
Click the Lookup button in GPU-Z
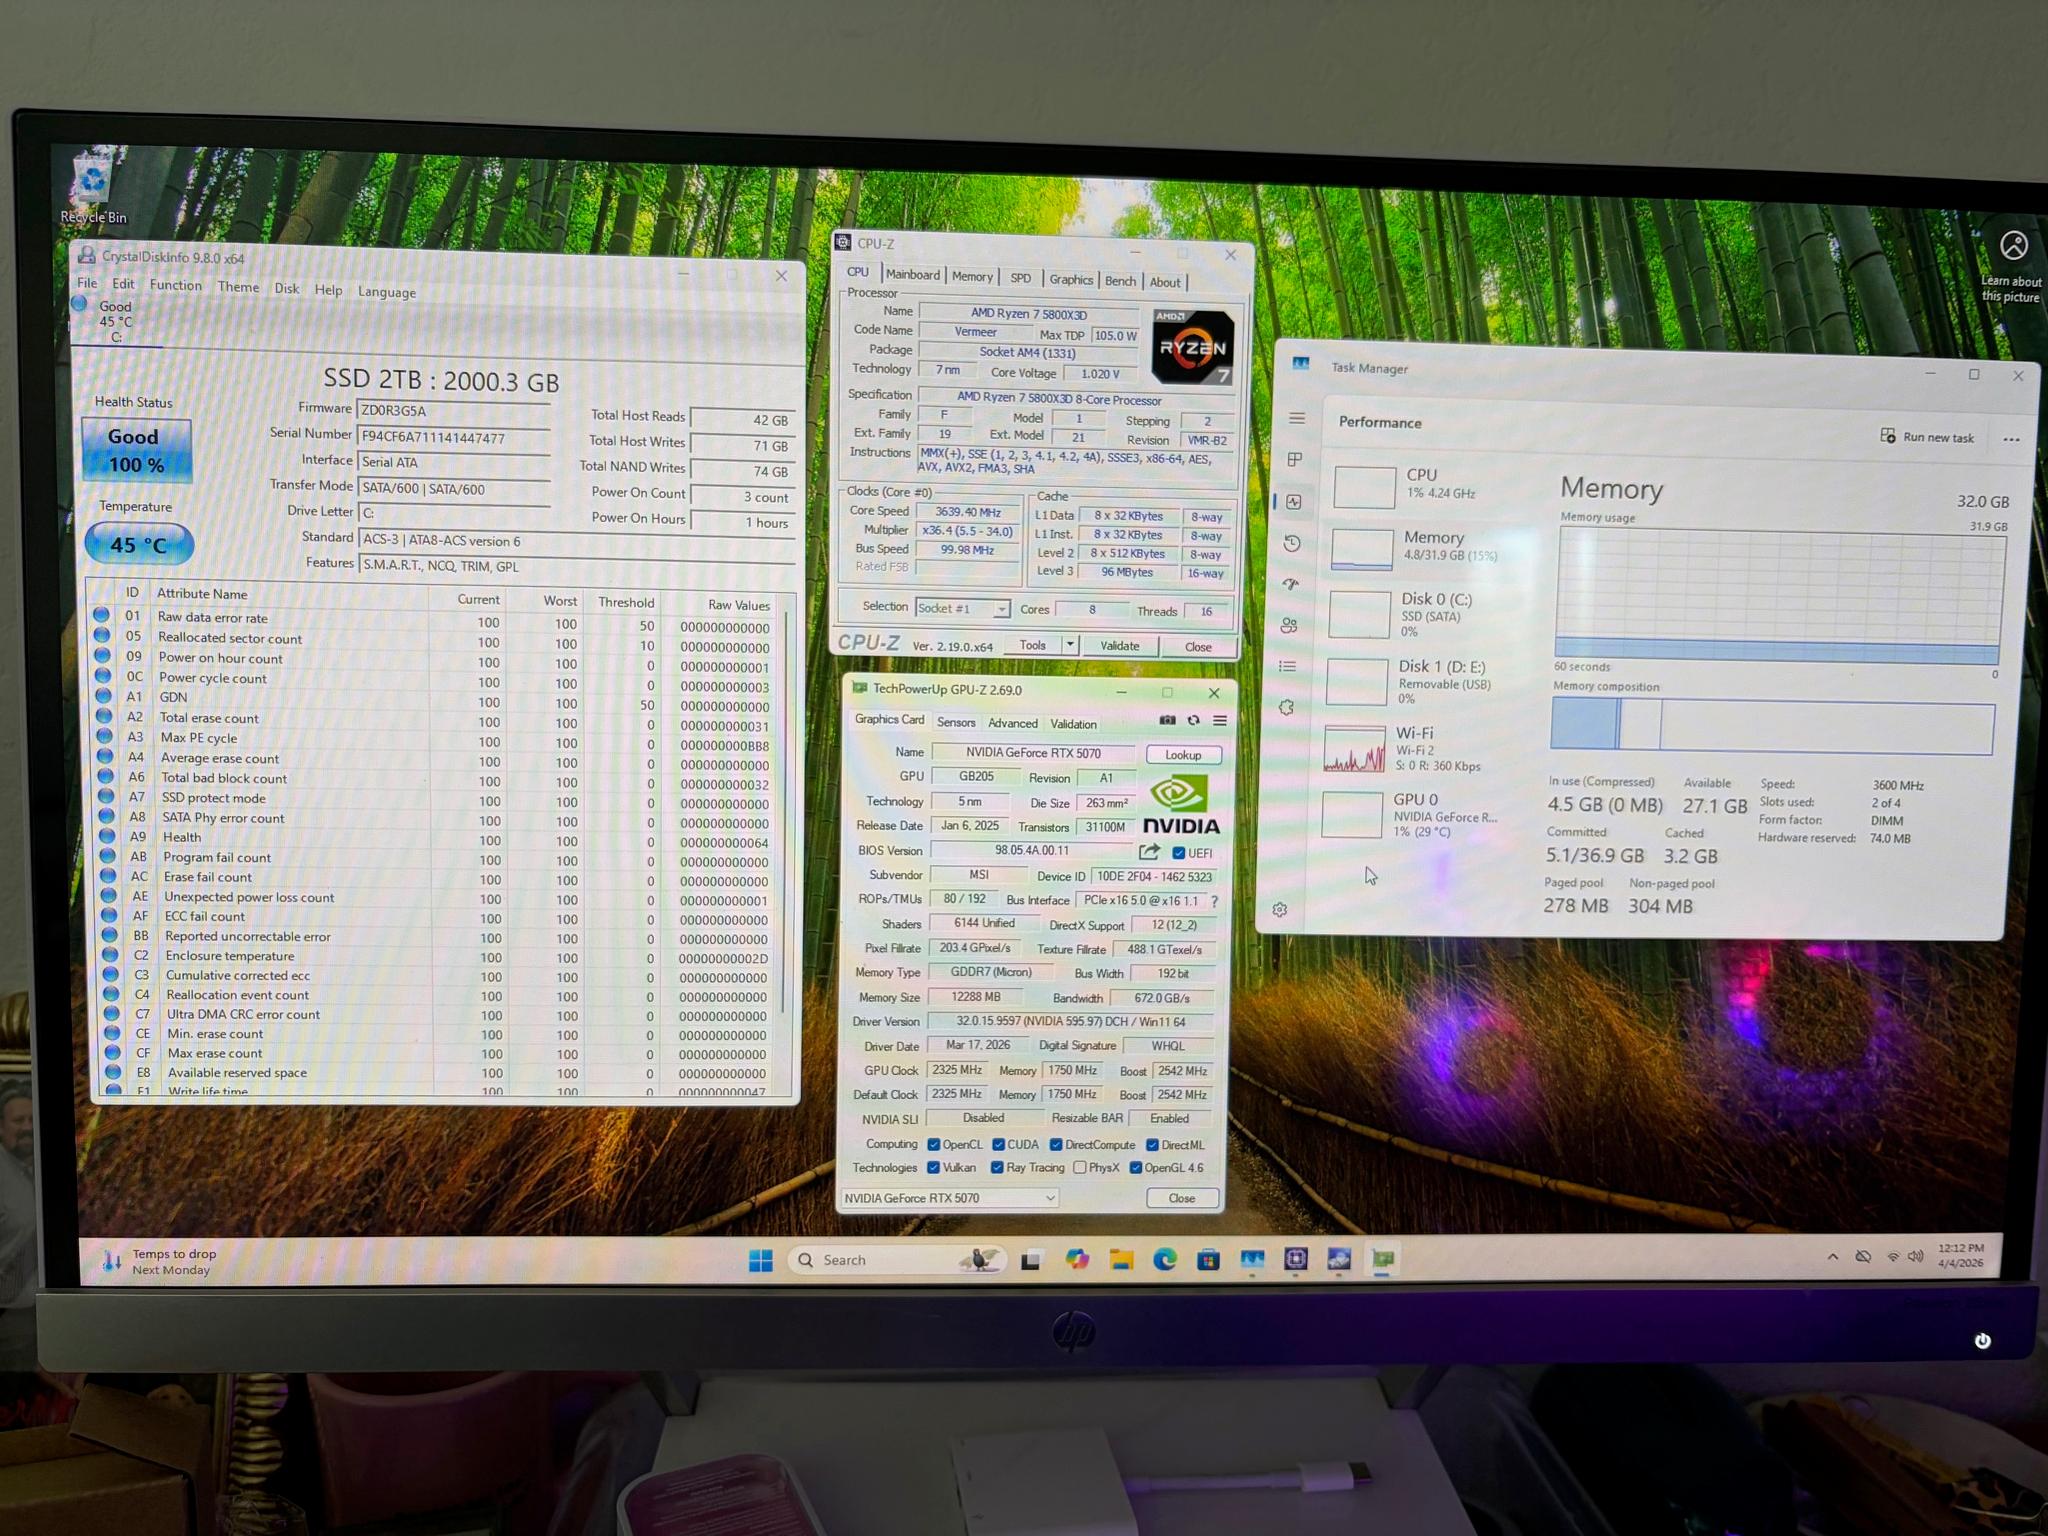tap(1183, 756)
